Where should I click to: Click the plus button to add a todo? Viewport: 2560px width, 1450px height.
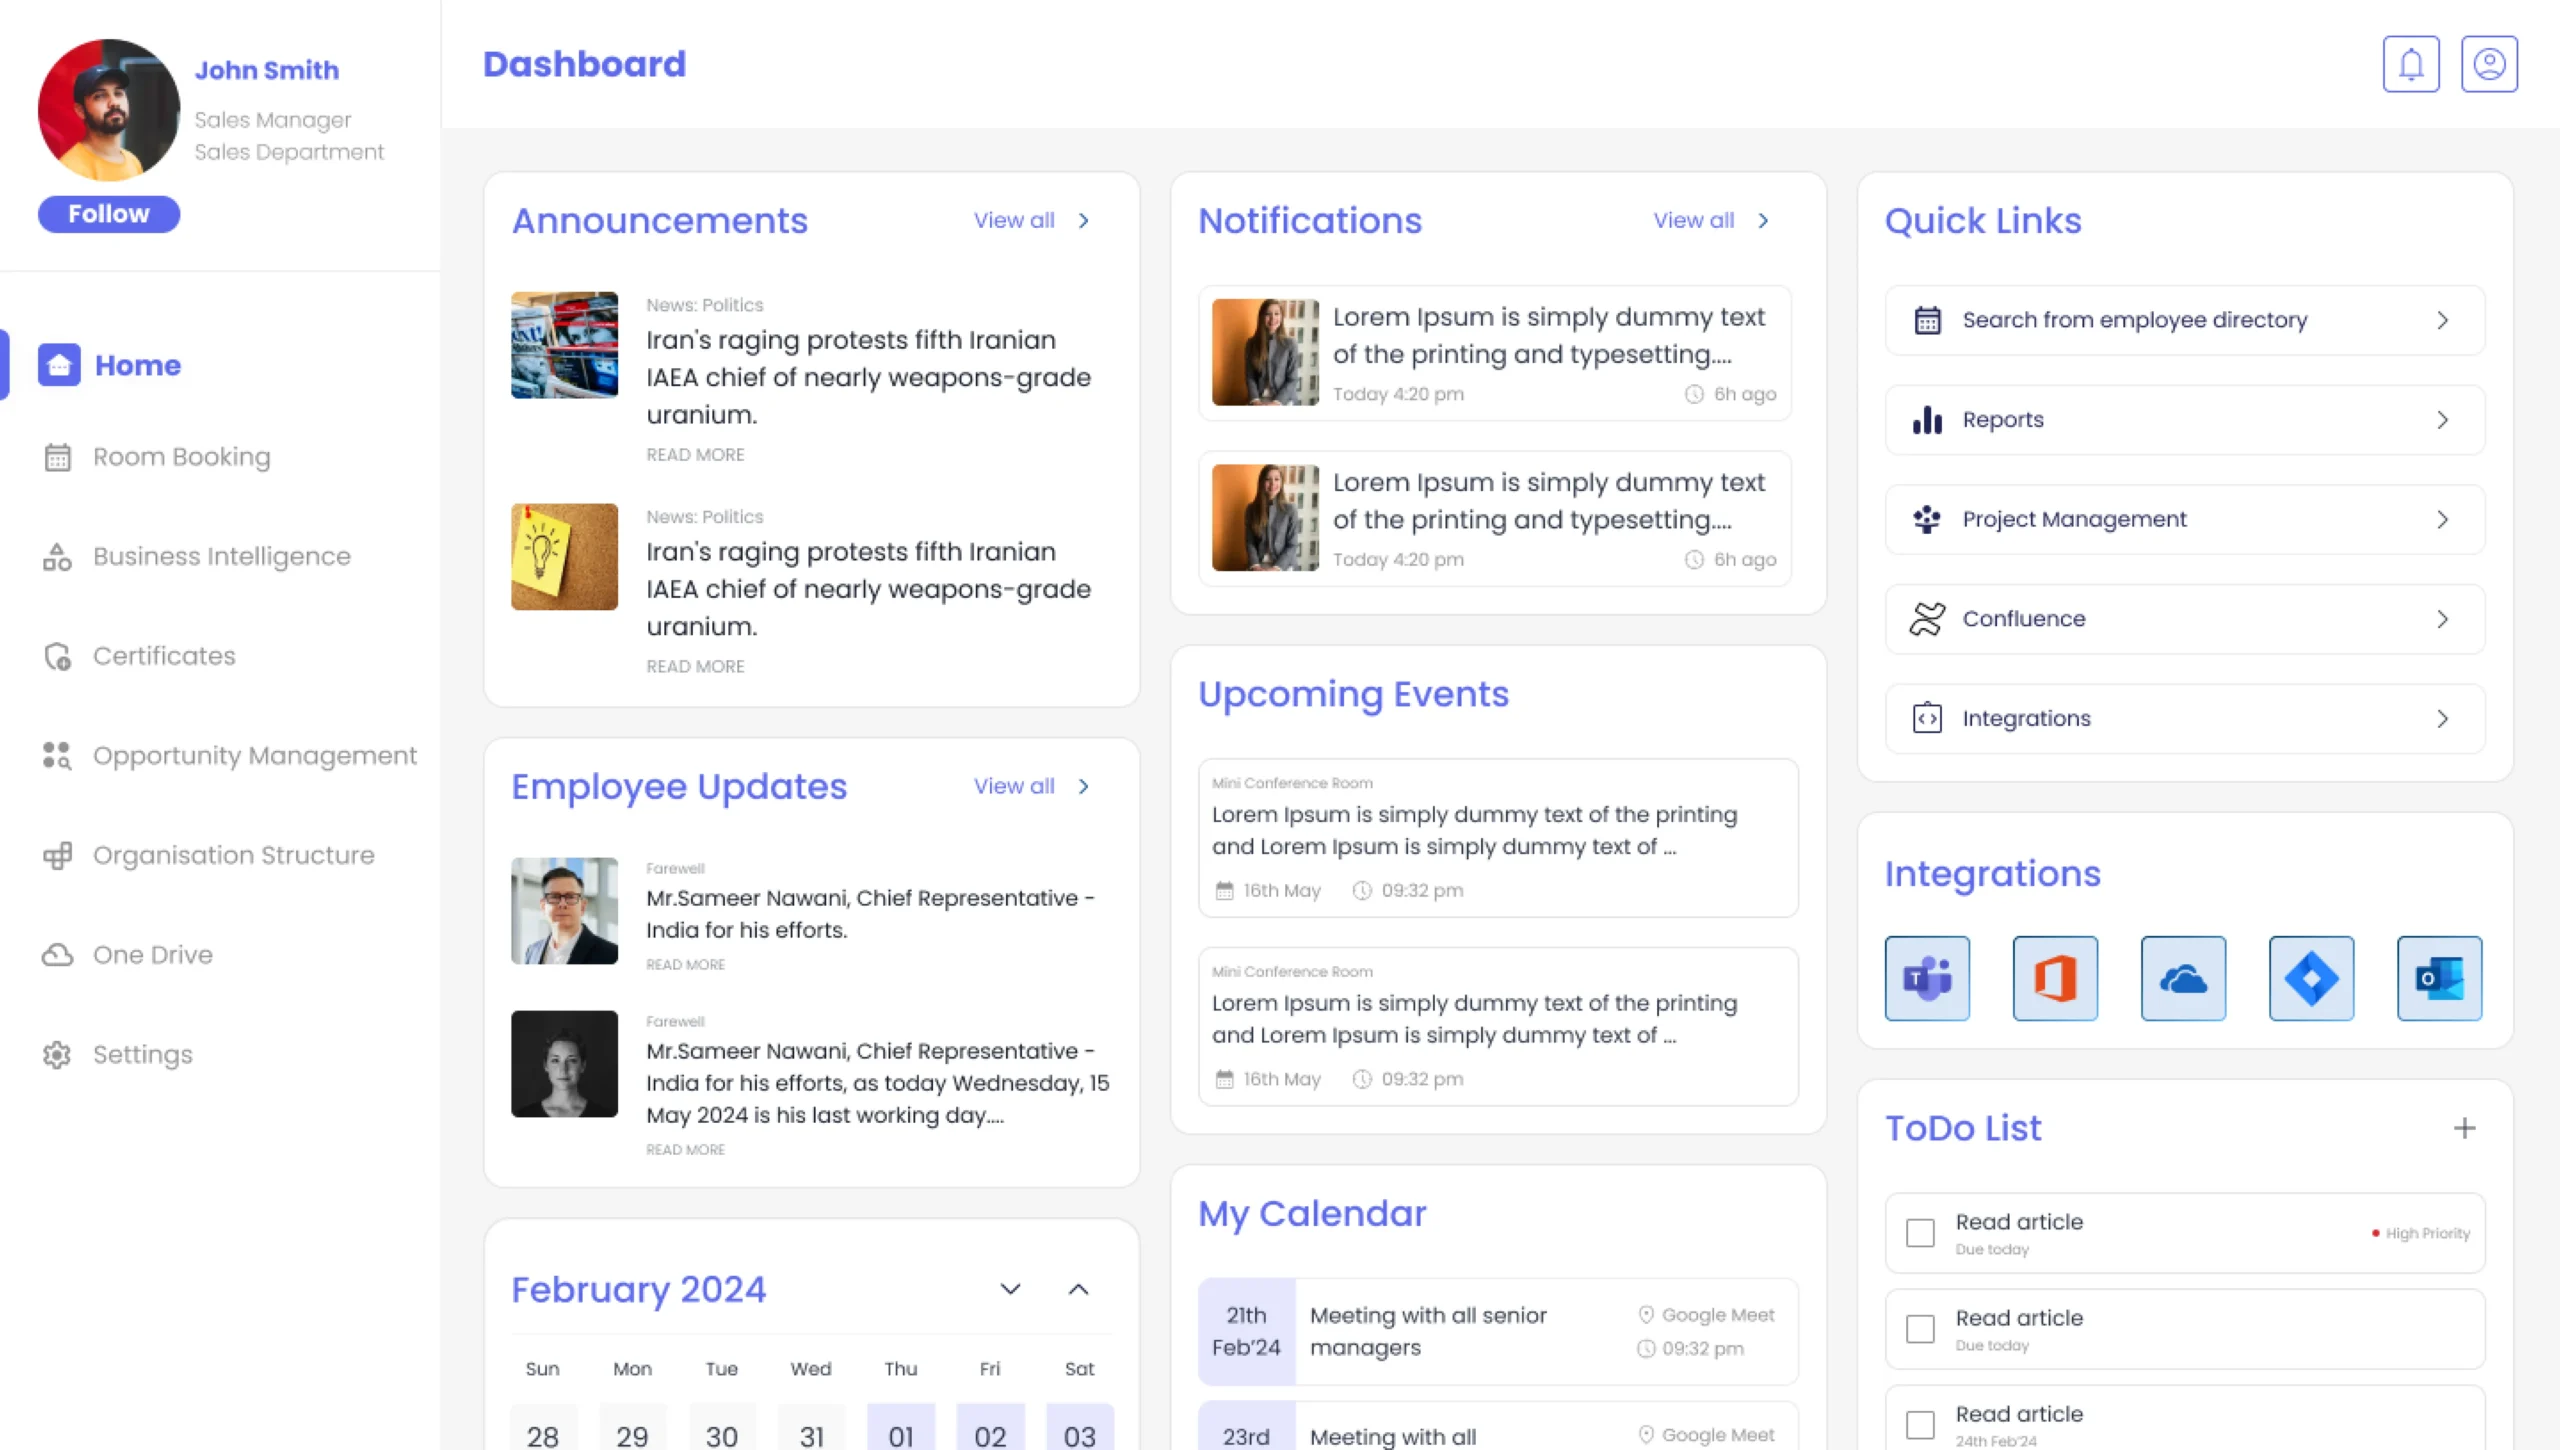[x=2464, y=1128]
